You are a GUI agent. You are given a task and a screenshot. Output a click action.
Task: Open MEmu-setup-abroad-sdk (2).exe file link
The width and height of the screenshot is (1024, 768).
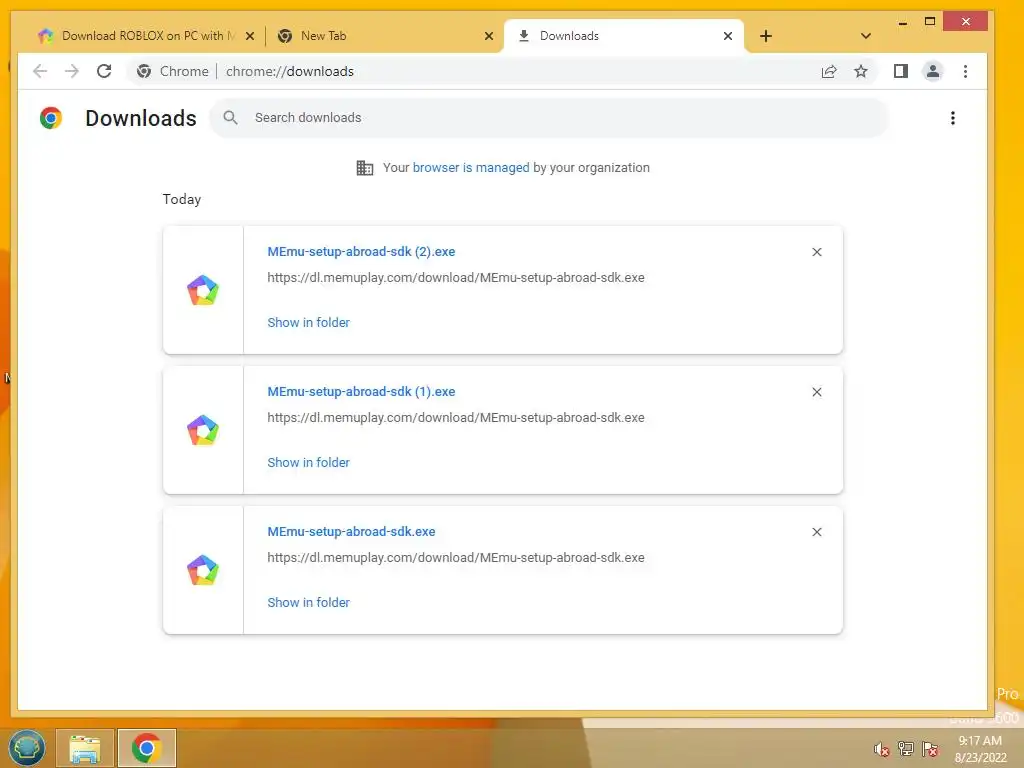pyautogui.click(x=361, y=251)
